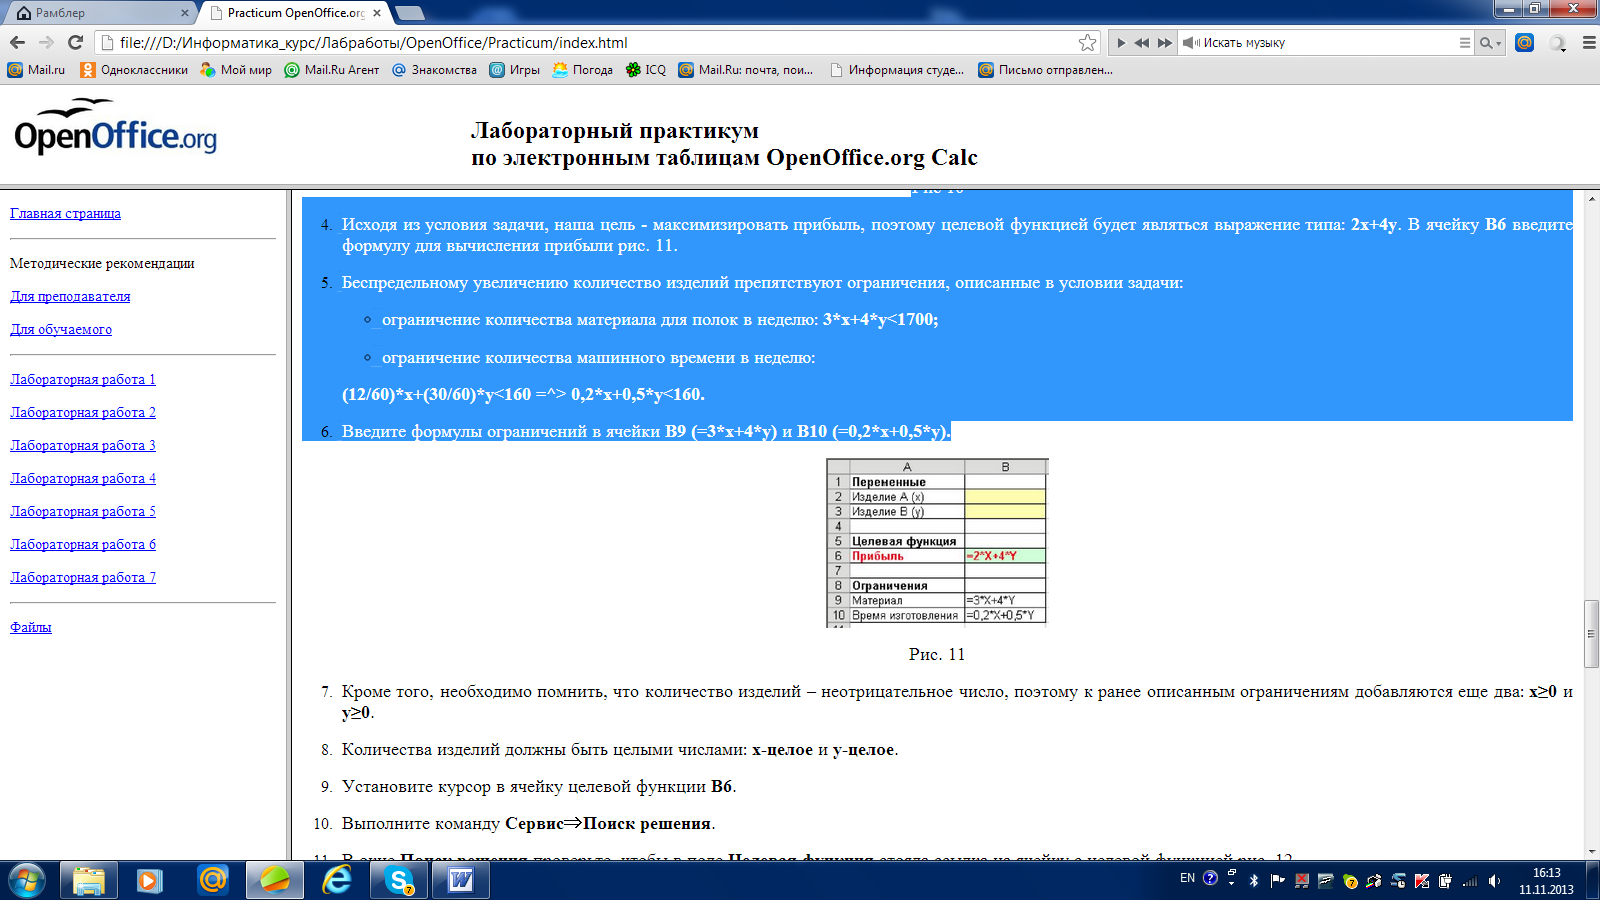Open Игры bookmark
This screenshot has height=900, width=1600.
[x=514, y=70]
